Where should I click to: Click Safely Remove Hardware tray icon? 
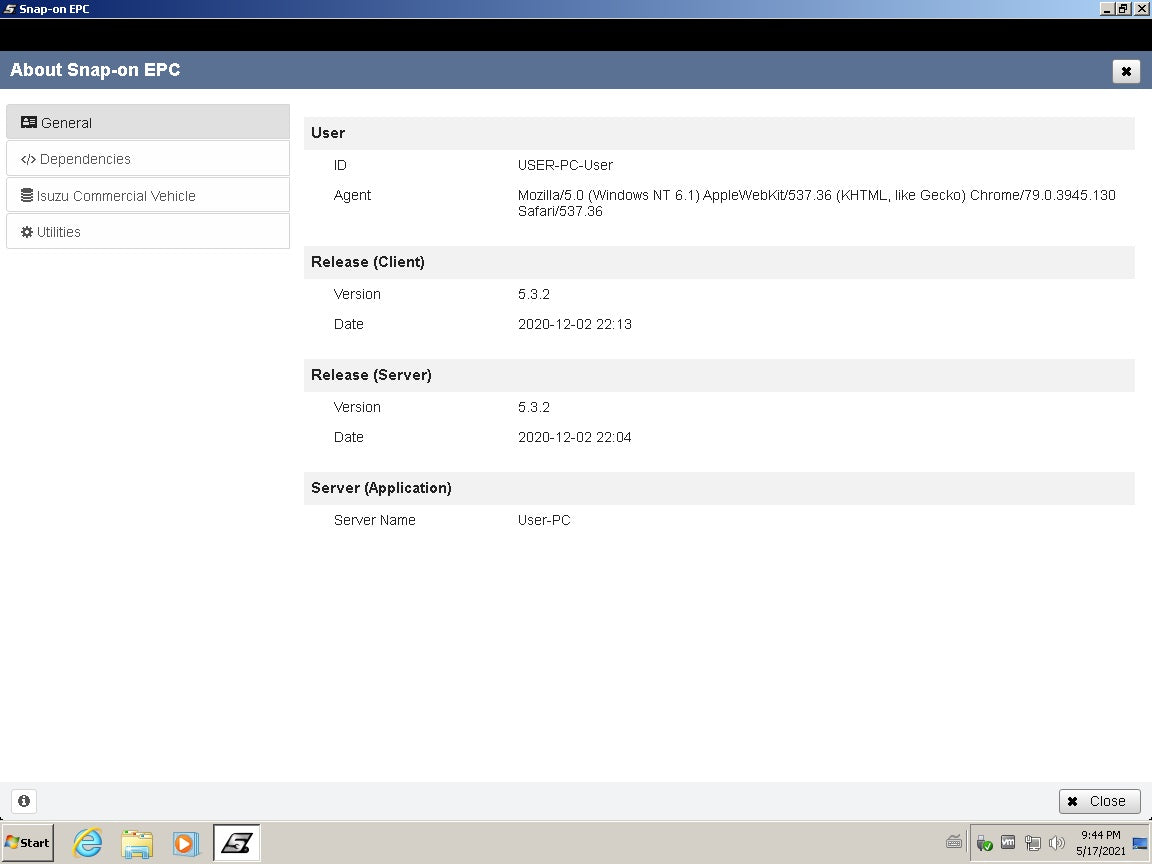click(984, 843)
